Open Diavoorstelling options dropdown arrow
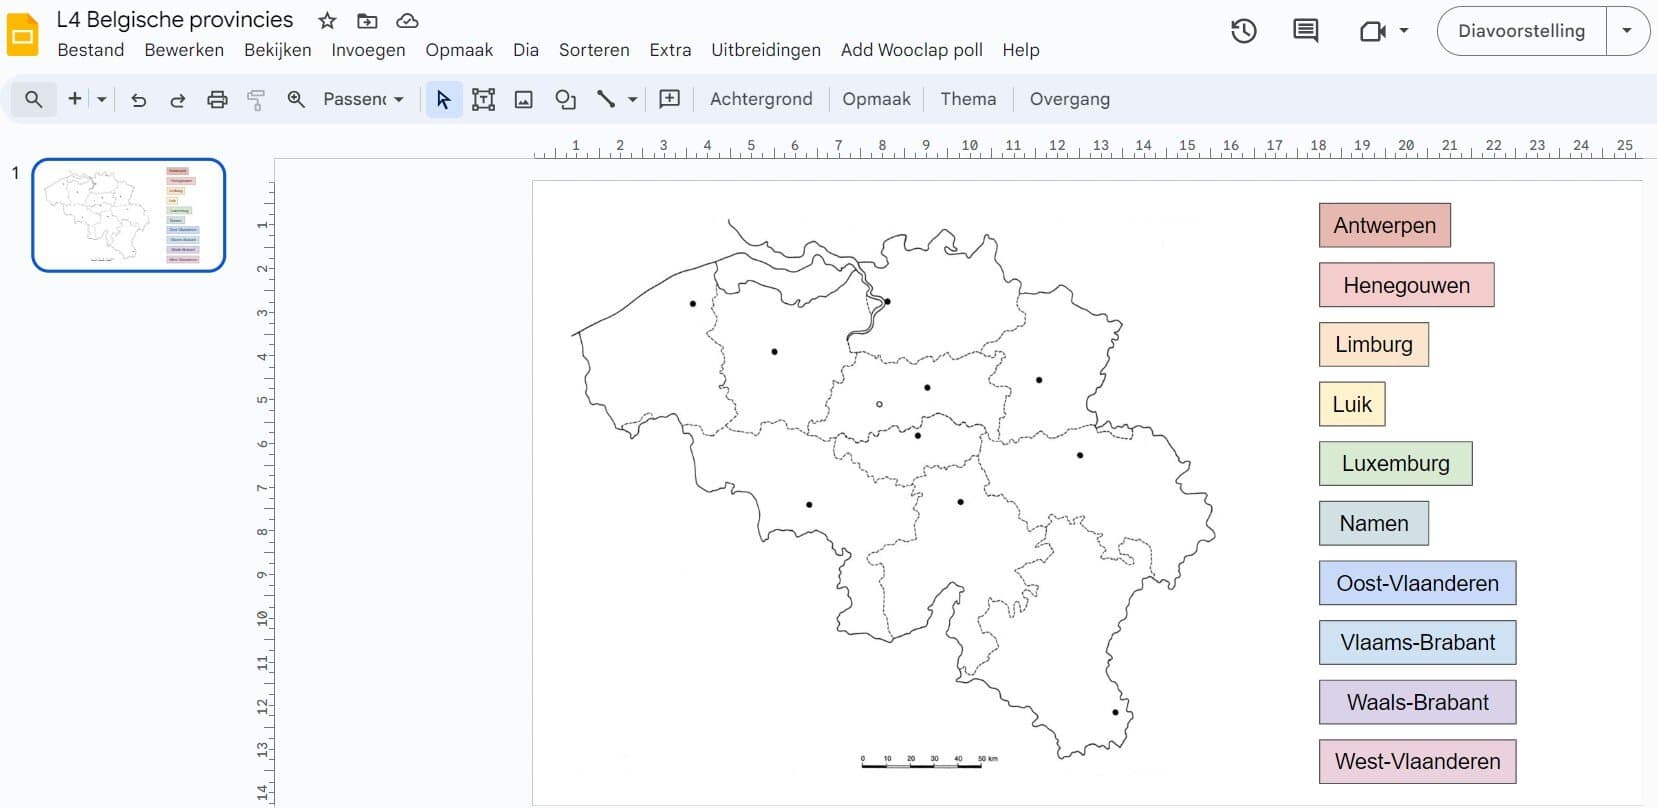This screenshot has height=808, width=1657. tap(1627, 31)
